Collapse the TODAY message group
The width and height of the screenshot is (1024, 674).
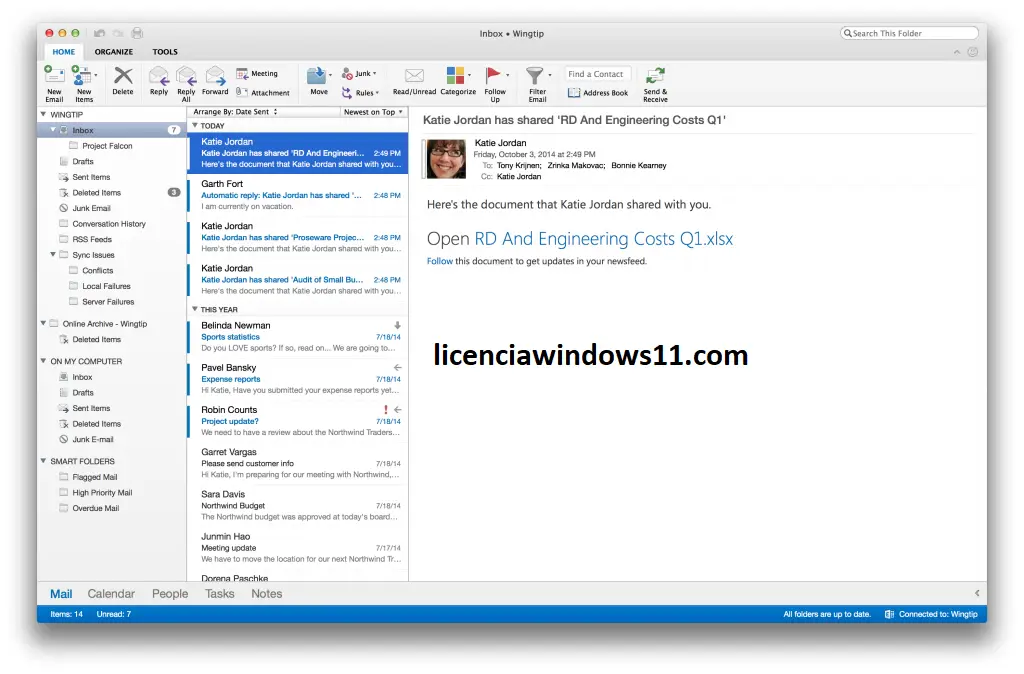pos(195,125)
